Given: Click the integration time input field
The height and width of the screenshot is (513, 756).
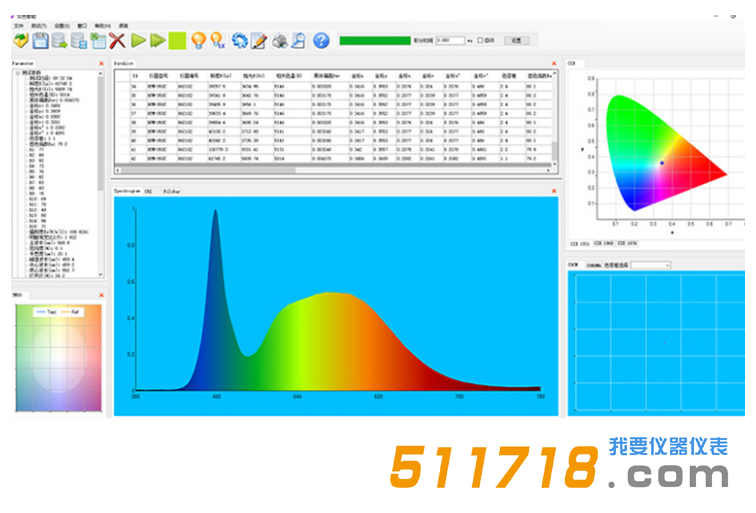Looking at the screenshot, I should (449, 41).
